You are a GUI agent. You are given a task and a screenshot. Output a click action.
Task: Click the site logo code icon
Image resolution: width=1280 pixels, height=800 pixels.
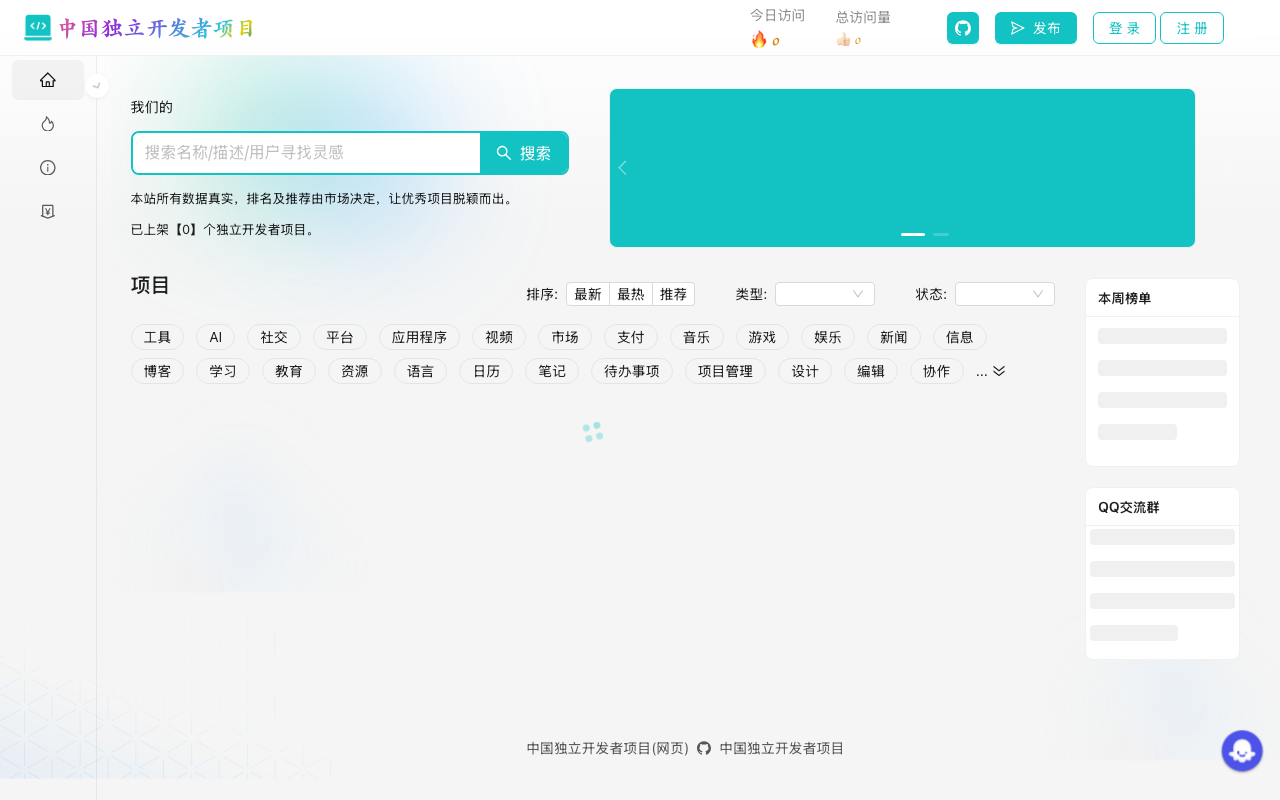tap(38, 28)
